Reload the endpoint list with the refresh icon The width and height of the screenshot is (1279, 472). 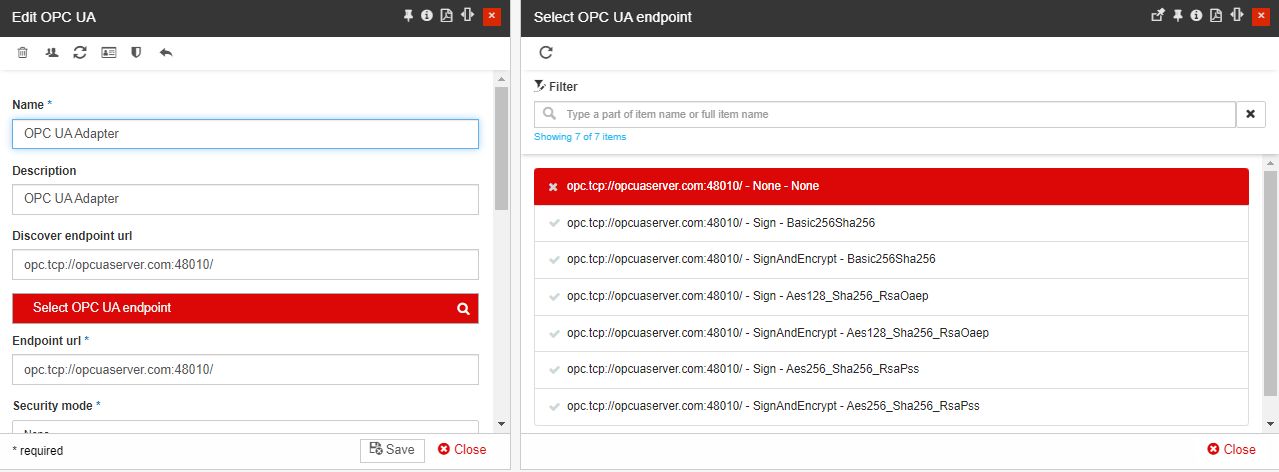(x=546, y=53)
